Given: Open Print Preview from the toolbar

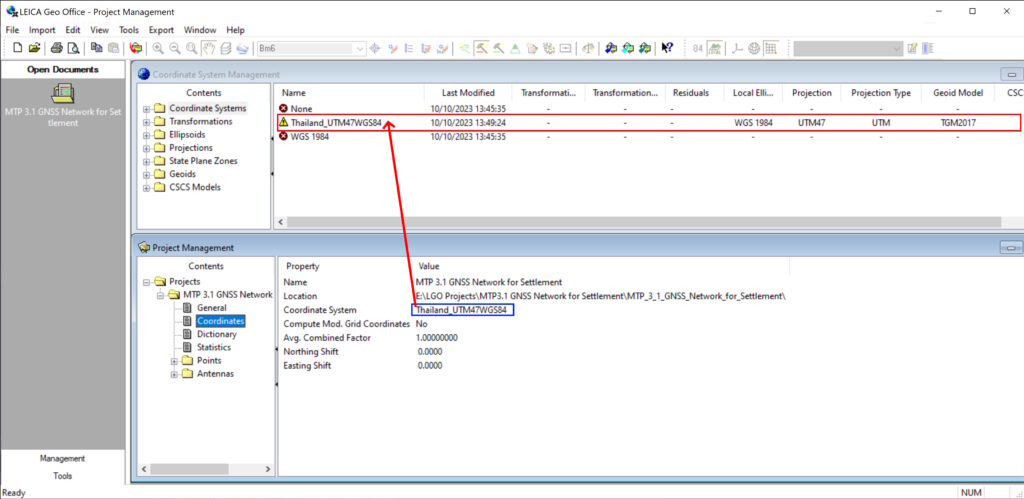Looking at the screenshot, I should (73, 48).
